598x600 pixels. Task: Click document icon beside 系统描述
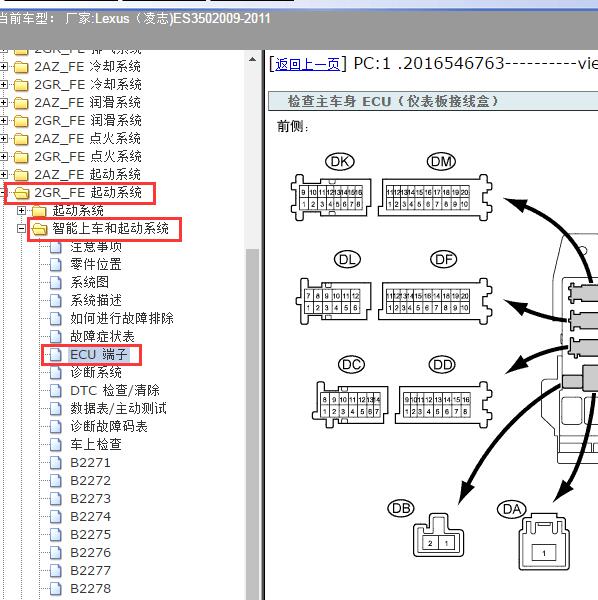pos(56,301)
